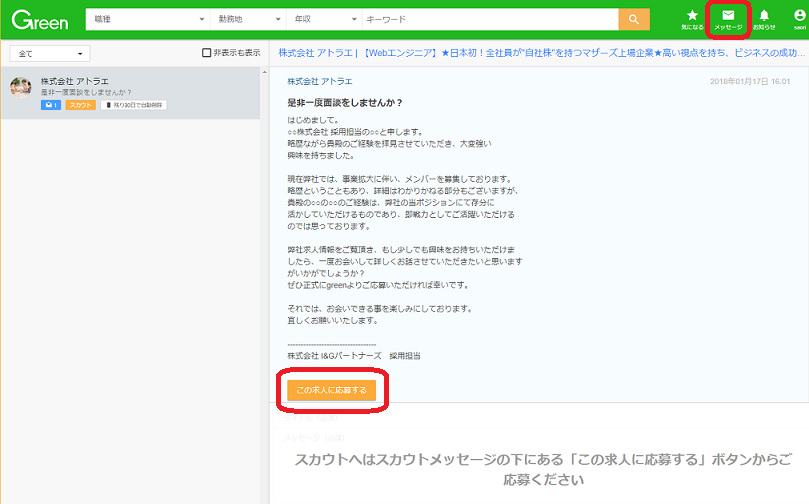The image size is (809, 504).
Task: Open favorites via the star icon
Action: click(692, 19)
